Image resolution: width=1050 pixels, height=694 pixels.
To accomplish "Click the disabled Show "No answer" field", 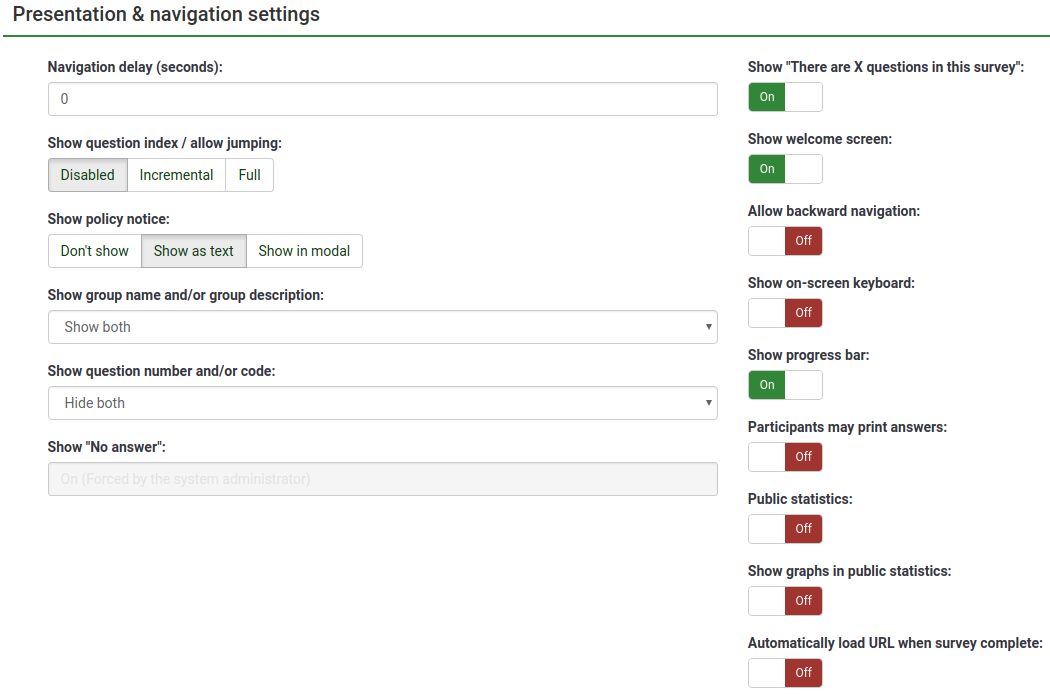I will (x=382, y=479).
